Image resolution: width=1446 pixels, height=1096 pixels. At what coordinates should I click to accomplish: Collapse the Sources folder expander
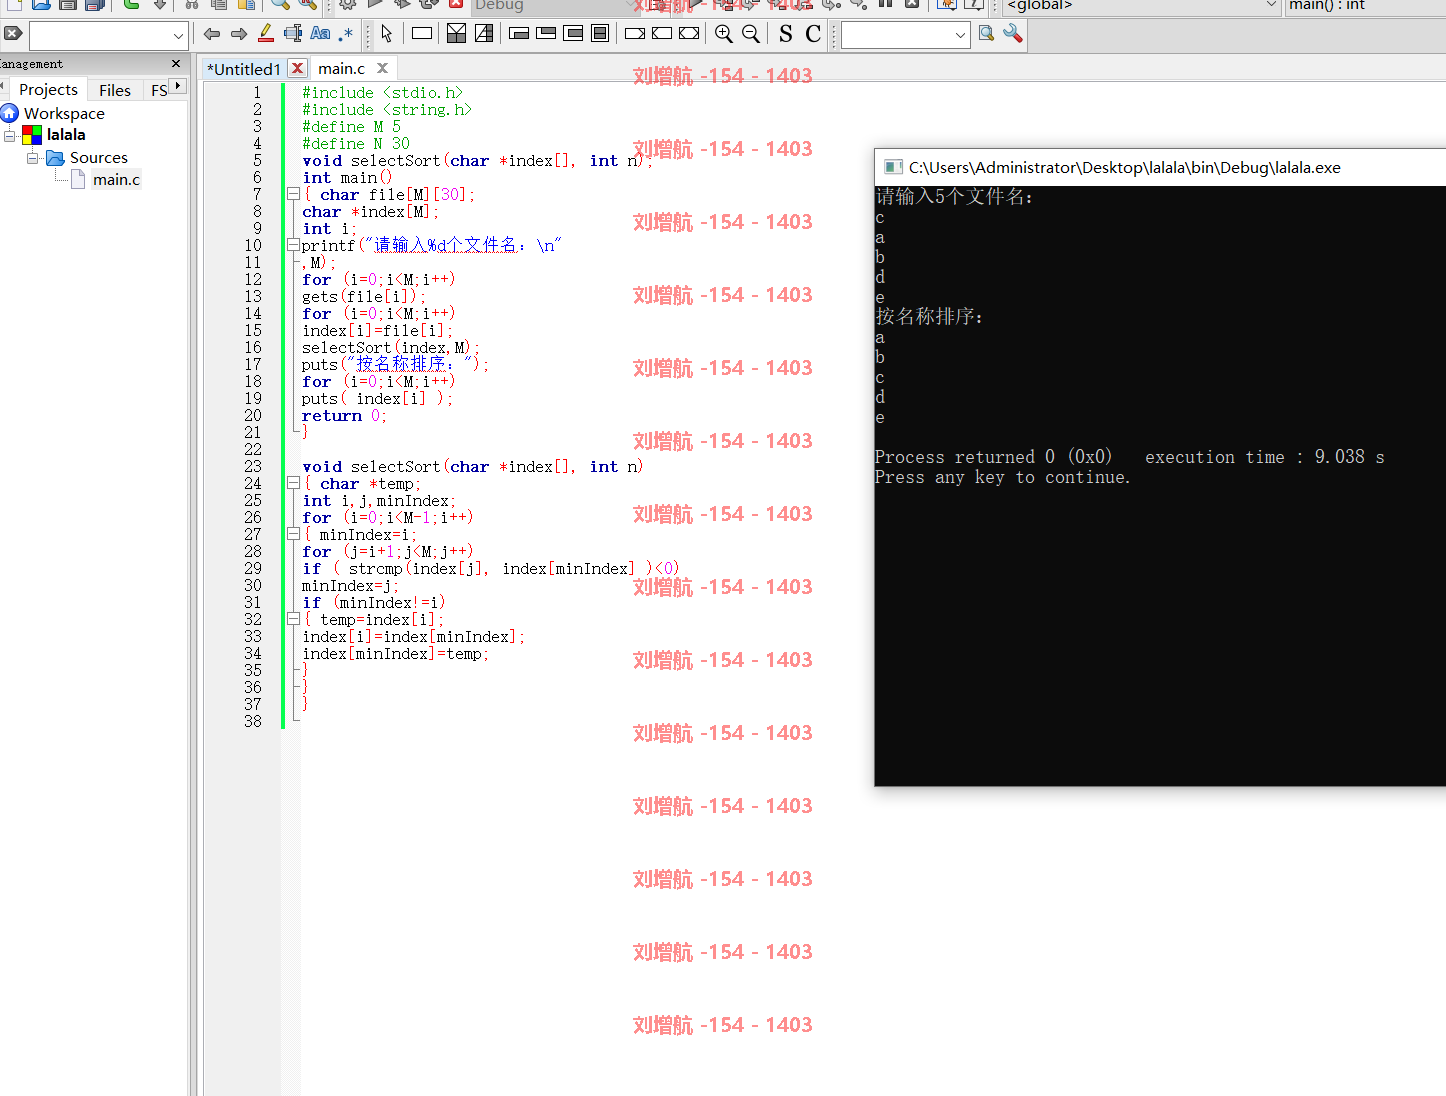coord(32,158)
